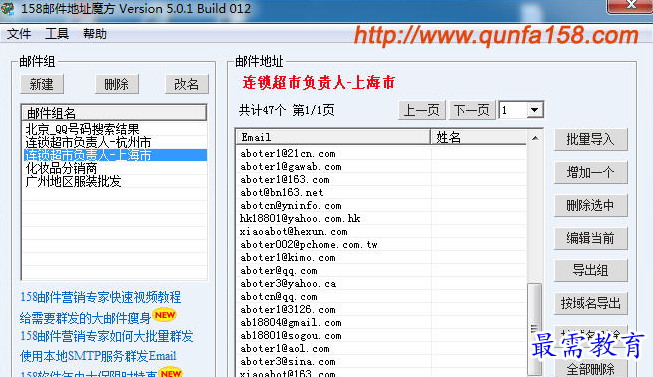Click 增加一个 button
653x377 pixels.
tap(591, 172)
